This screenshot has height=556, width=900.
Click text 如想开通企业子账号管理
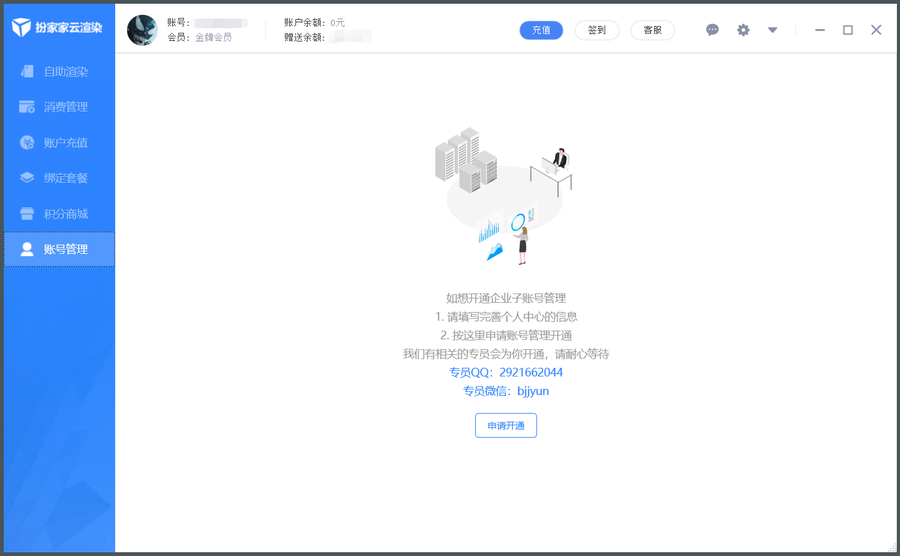pos(506,298)
